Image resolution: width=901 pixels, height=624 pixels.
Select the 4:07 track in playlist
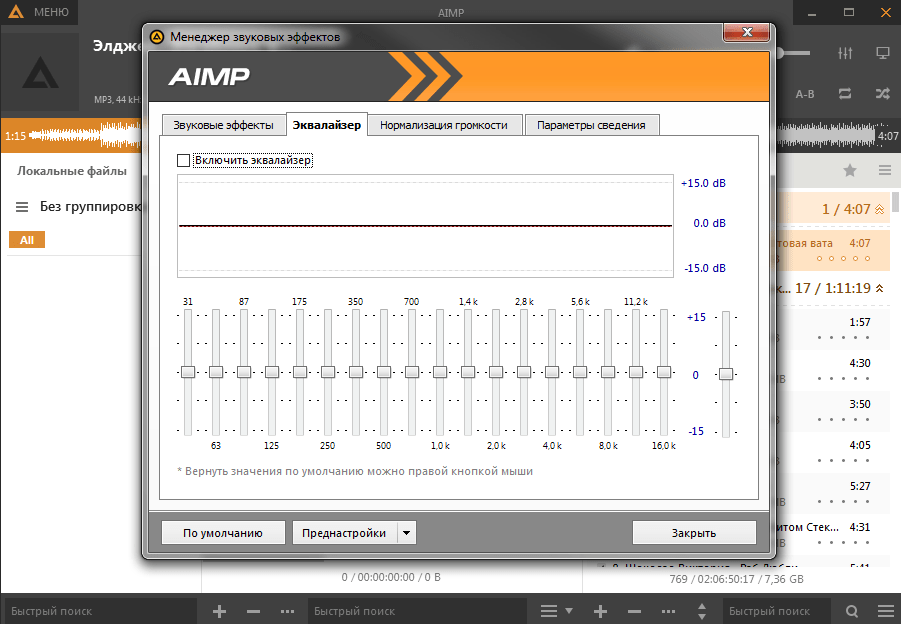[x=833, y=250]
